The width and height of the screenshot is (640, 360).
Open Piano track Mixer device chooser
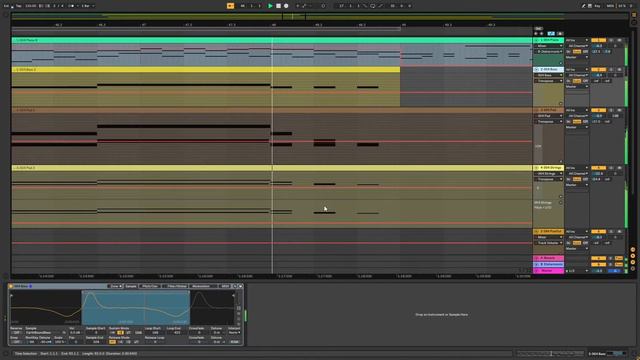pos(549,46)
